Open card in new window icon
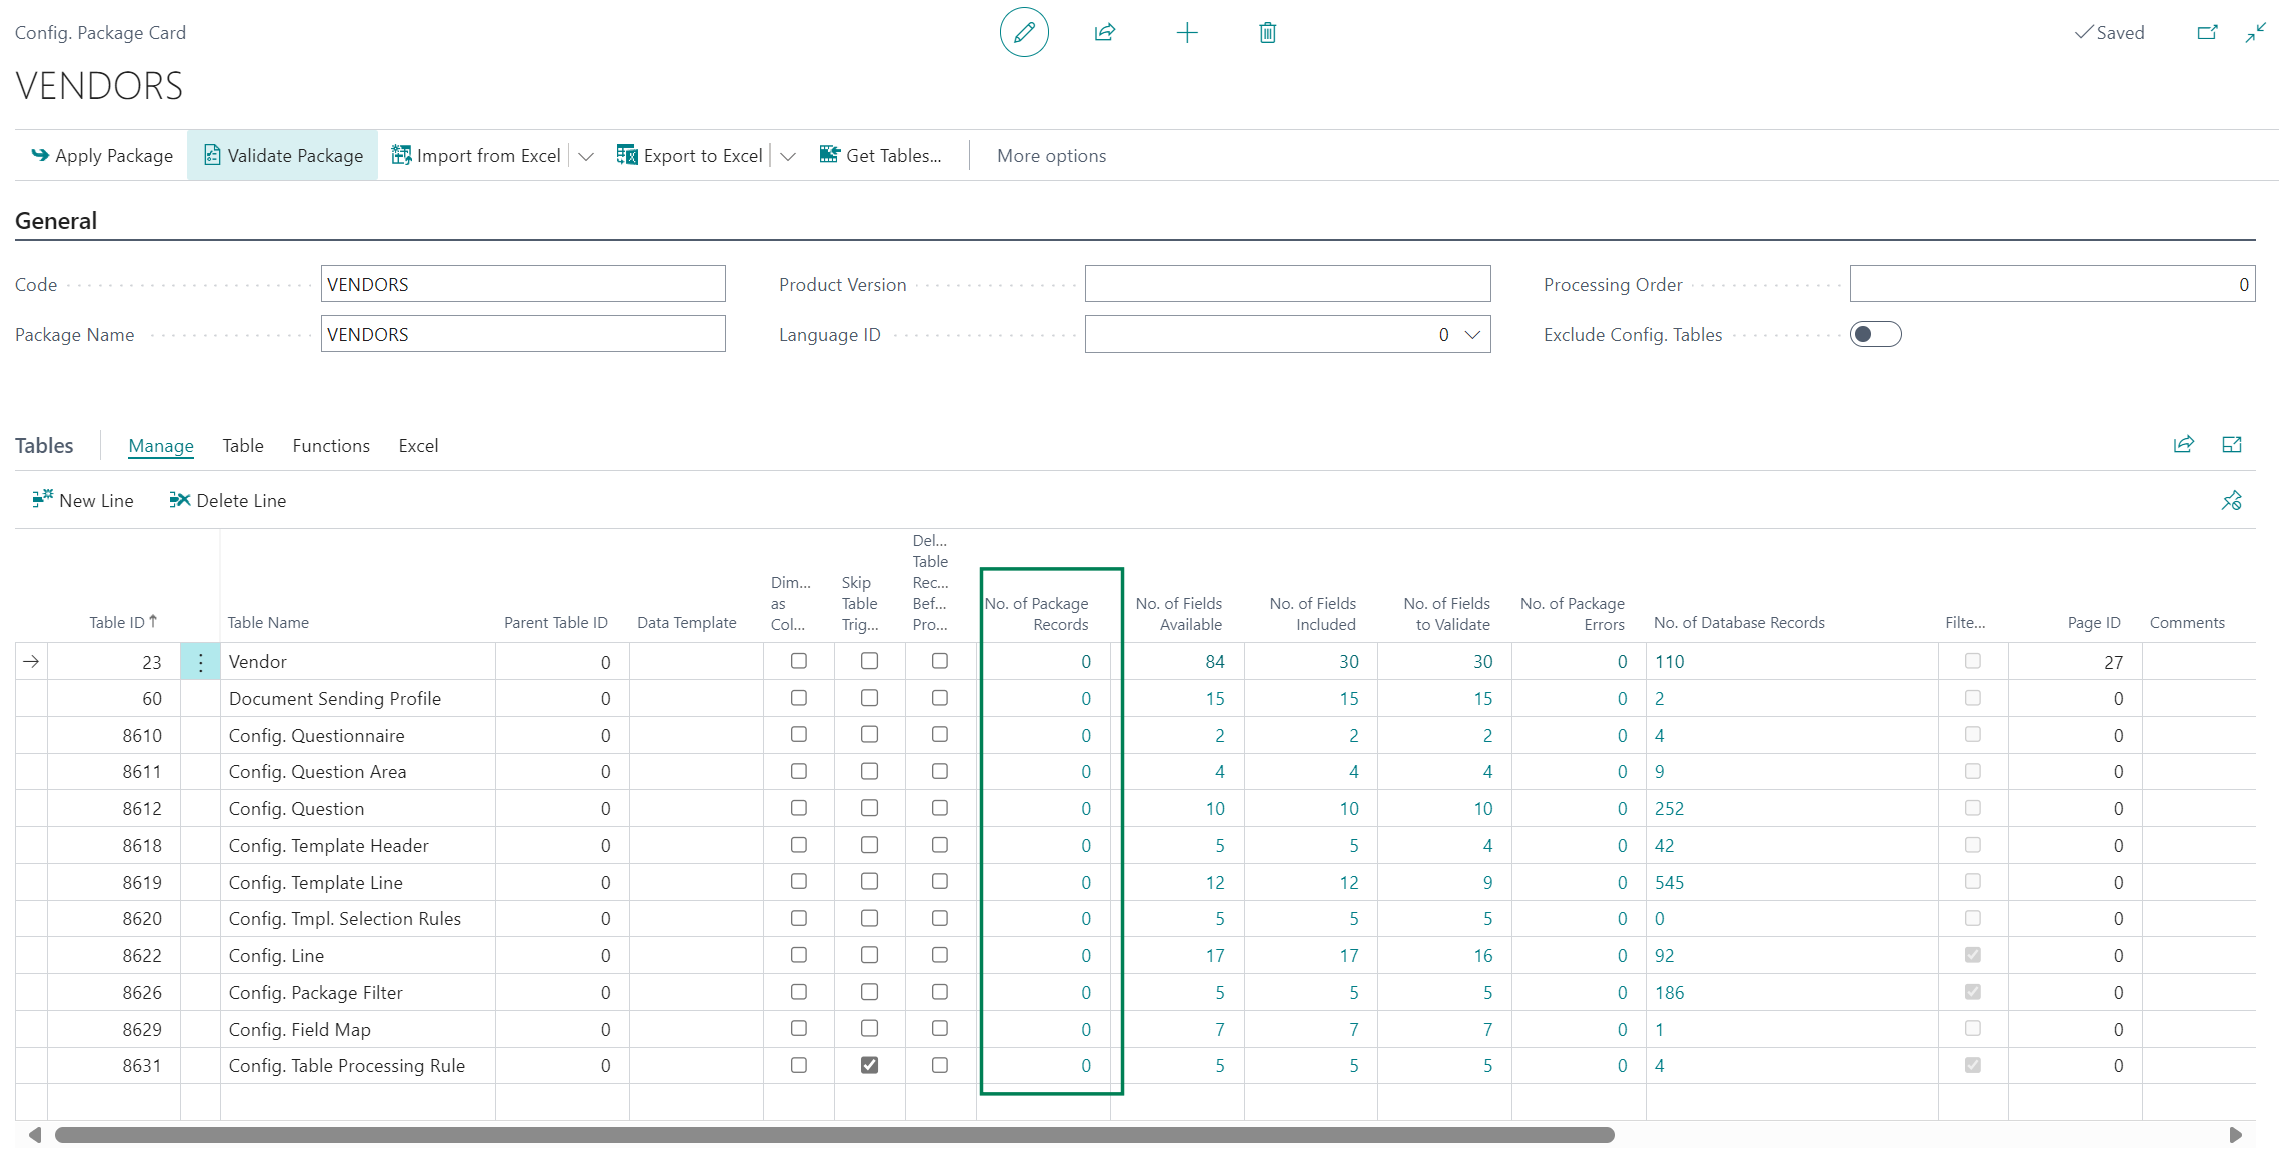 (x=2207, y=33)
